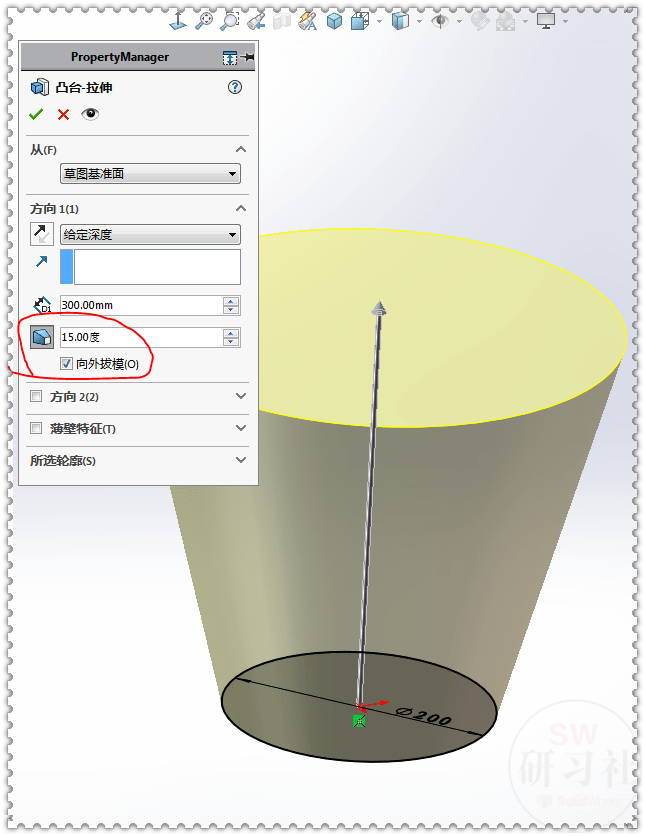Image resolution: width=645 pixels, height=836 pixels.
Task: Toggle detailed preview eye icon
Action: click(90, 114)
